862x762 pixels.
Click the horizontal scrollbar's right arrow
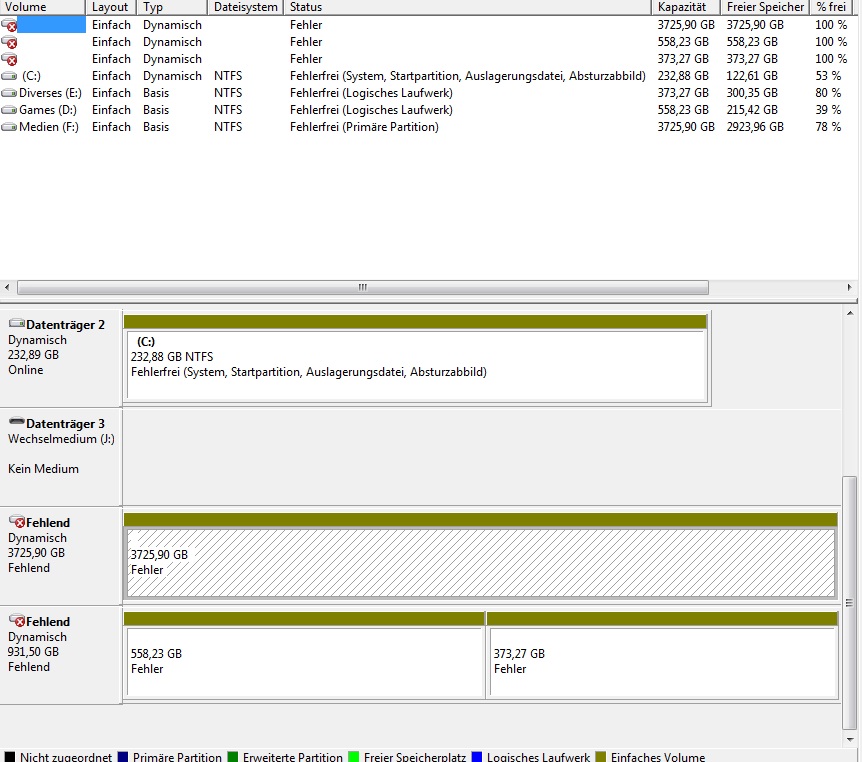849,287
